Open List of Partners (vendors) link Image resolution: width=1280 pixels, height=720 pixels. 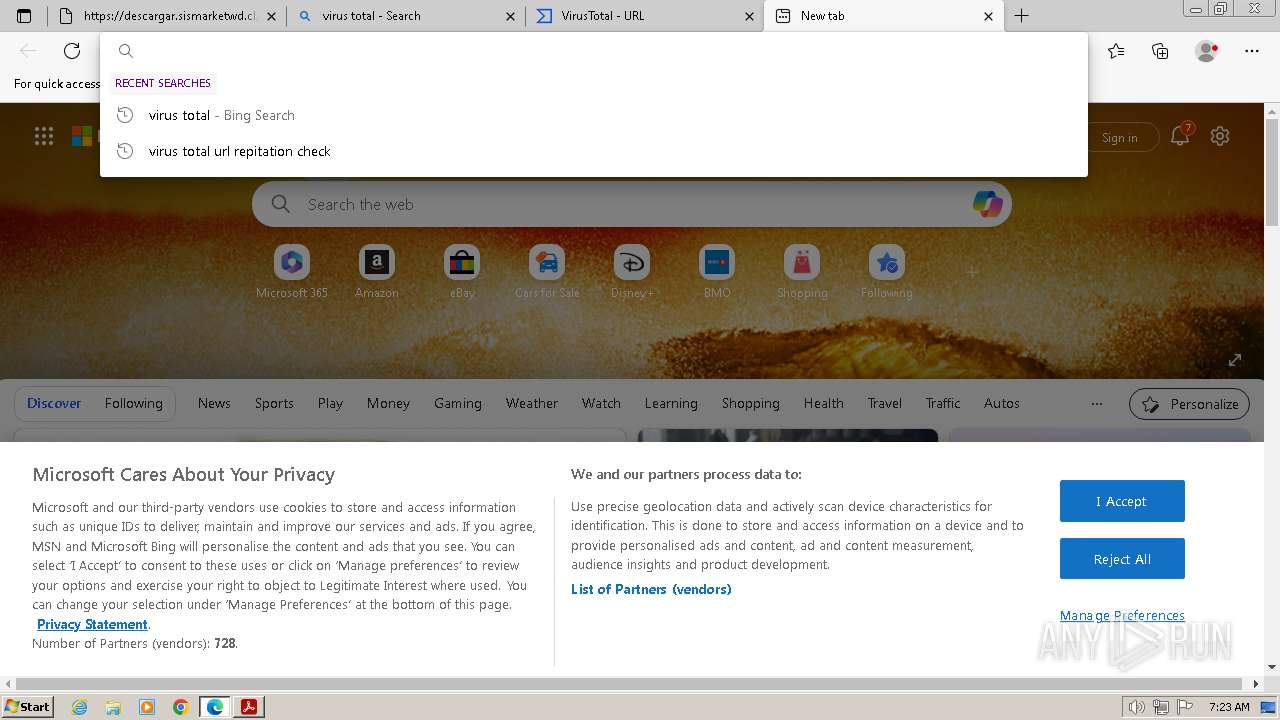651,589
